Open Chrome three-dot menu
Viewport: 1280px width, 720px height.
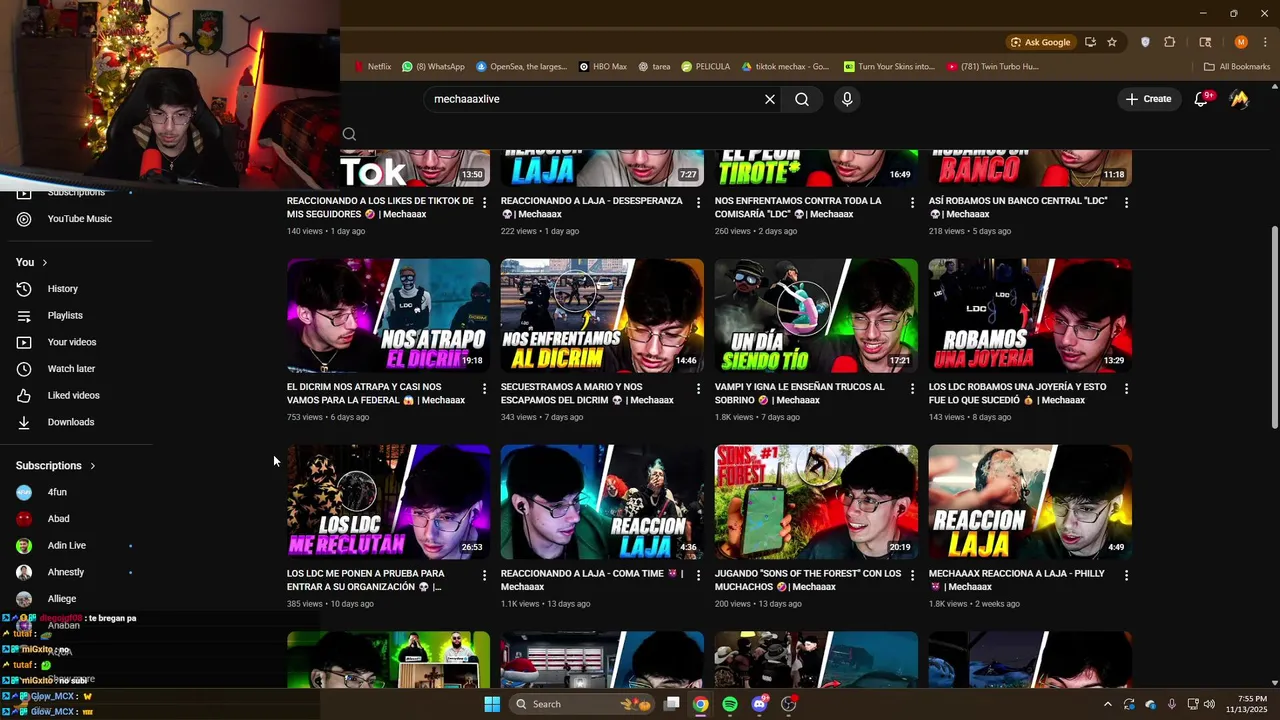click(x=1265, y=42)
